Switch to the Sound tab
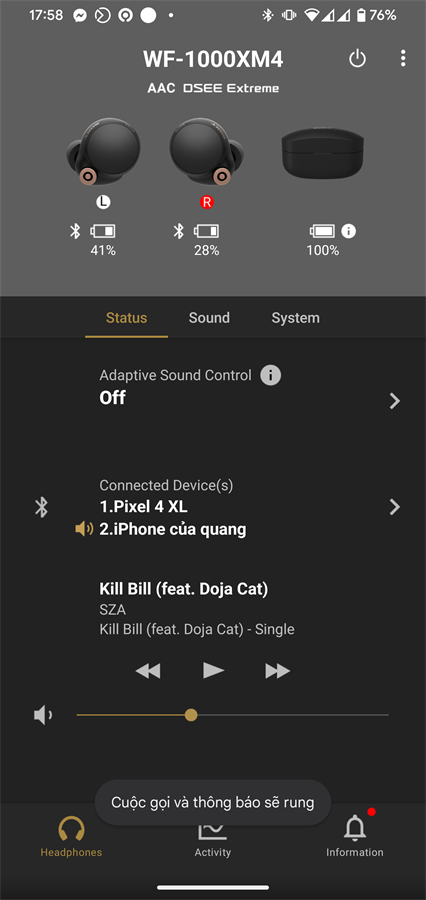Viewport: 426px width, 900px height. tap(209, 318)
